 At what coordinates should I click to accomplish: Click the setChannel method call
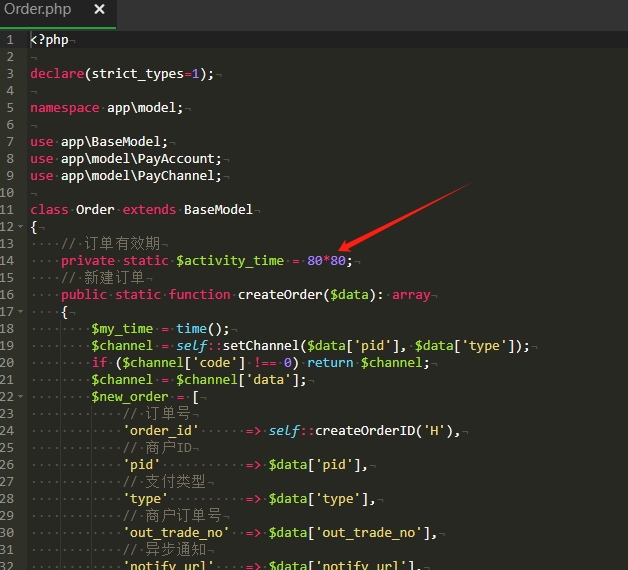pos(261,346)
